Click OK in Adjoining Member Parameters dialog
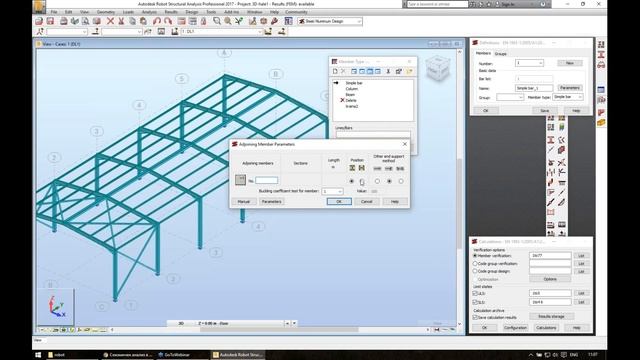The height and width of the screenshot is (360, 640). (339, 202)
